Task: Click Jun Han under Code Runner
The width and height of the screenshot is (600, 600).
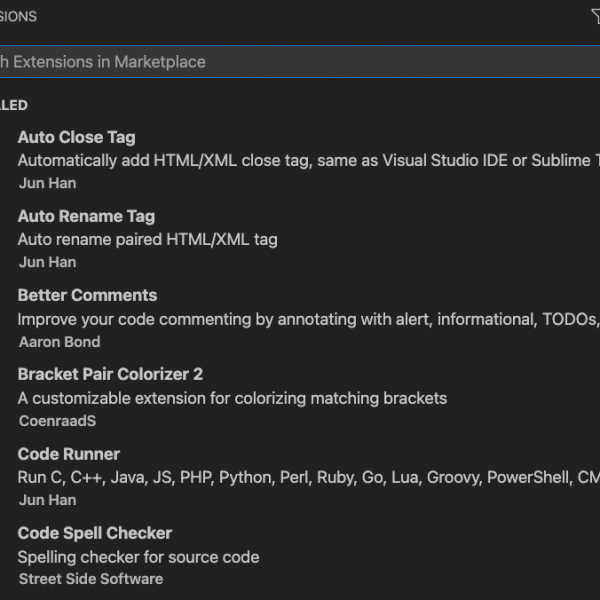Action: pyautogui.click(x=47, y=500)
